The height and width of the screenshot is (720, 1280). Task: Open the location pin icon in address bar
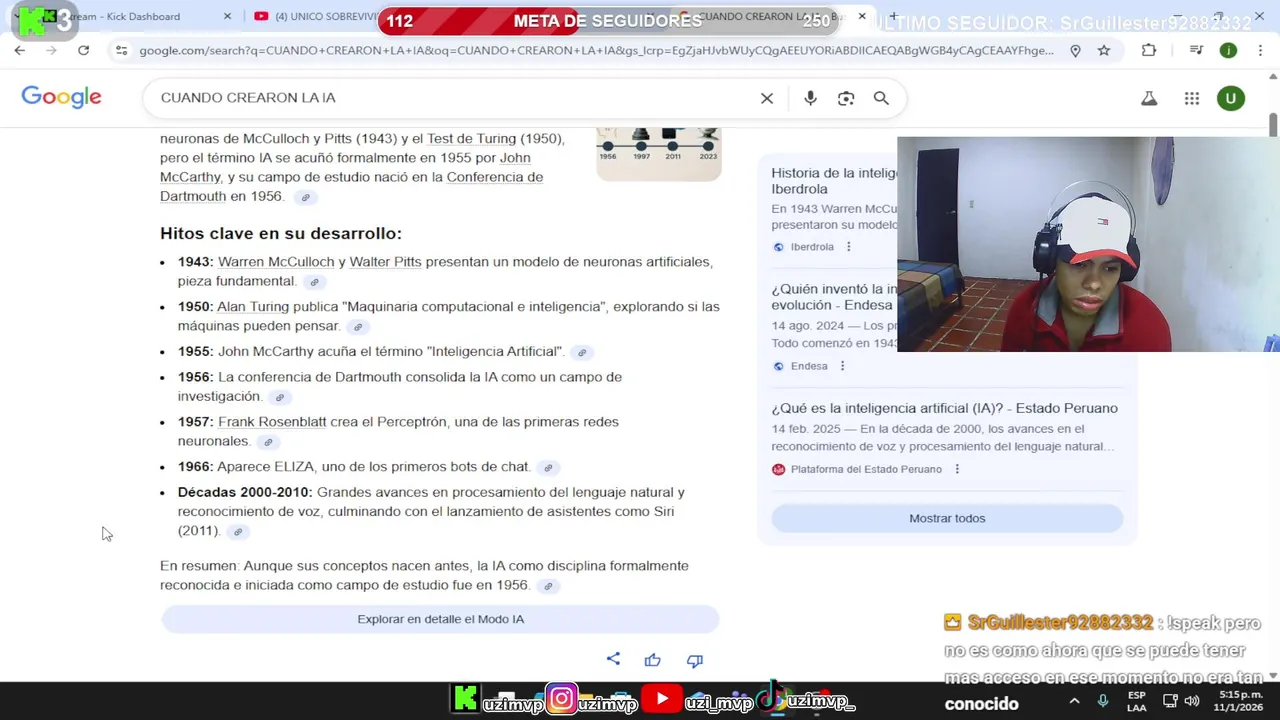click(x=1075, y=50)
